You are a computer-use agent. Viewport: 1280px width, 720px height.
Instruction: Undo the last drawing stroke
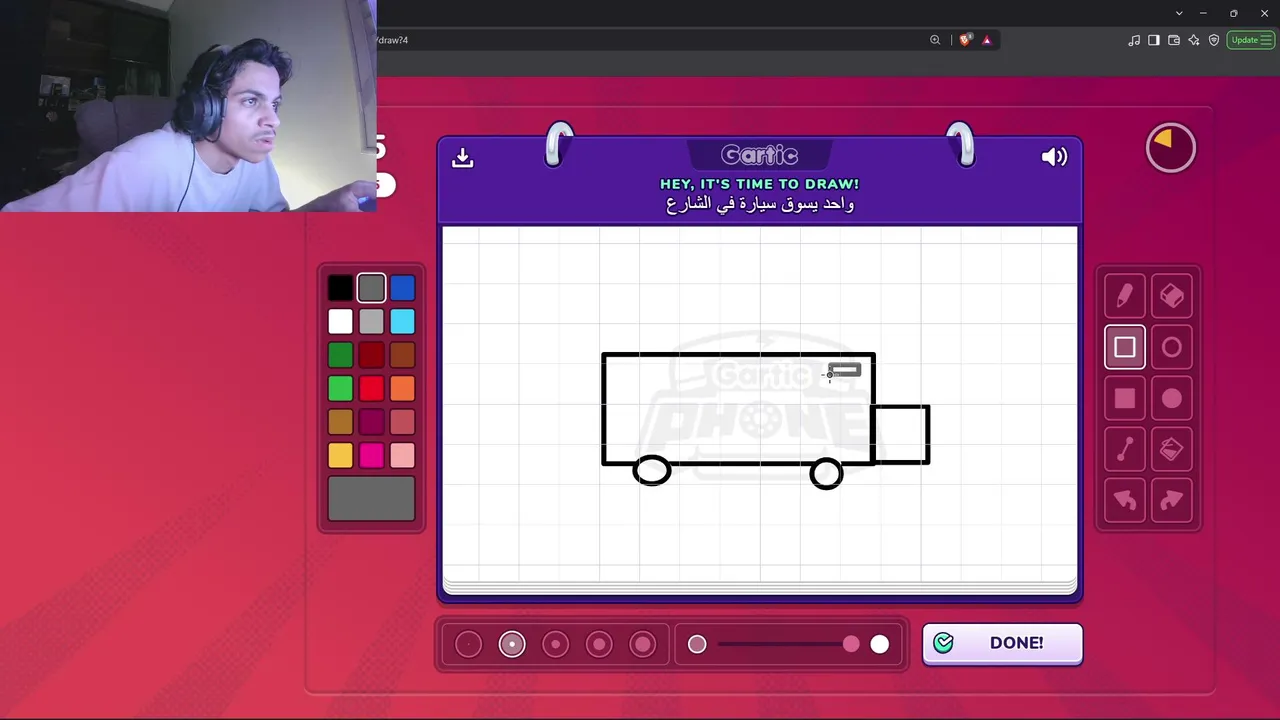pyautogui.click(x=1125, y=501)
